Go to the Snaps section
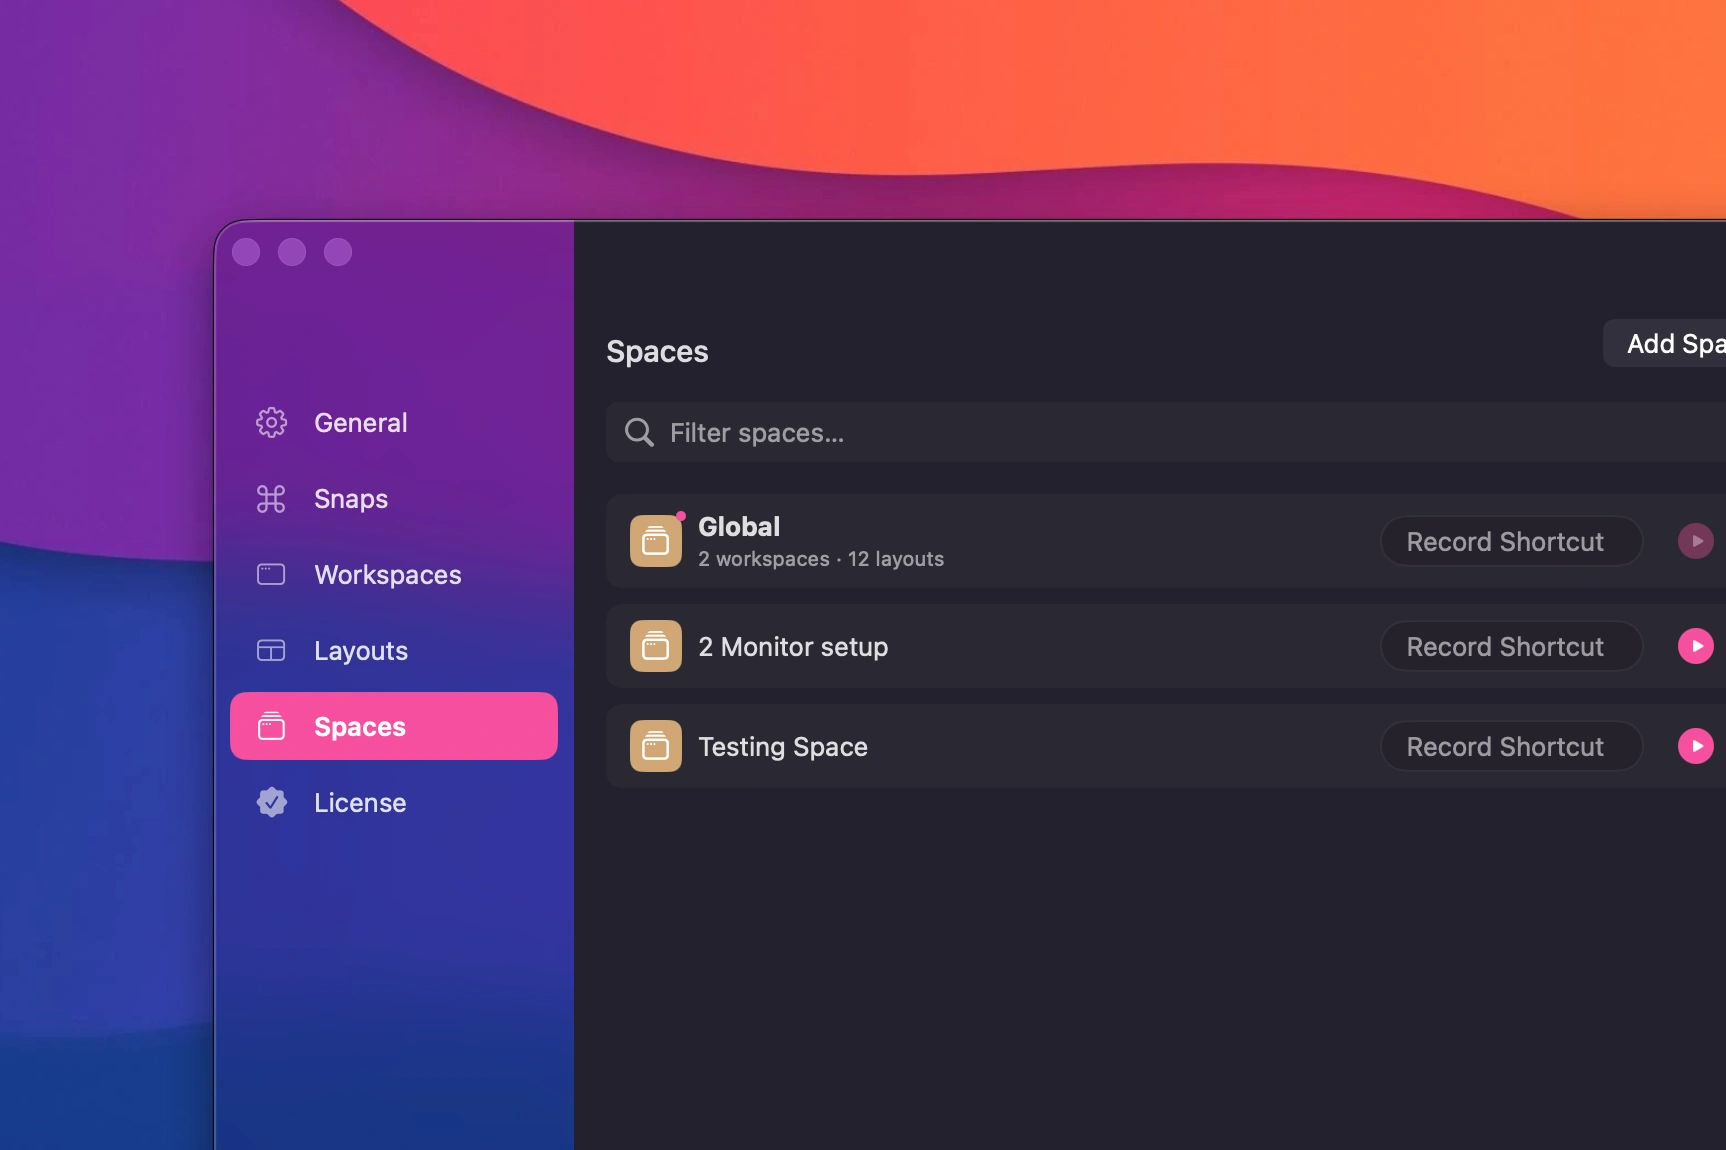Image resolution: width=1726 pixels, height=1150 pixels. click(x=393, y=499)
